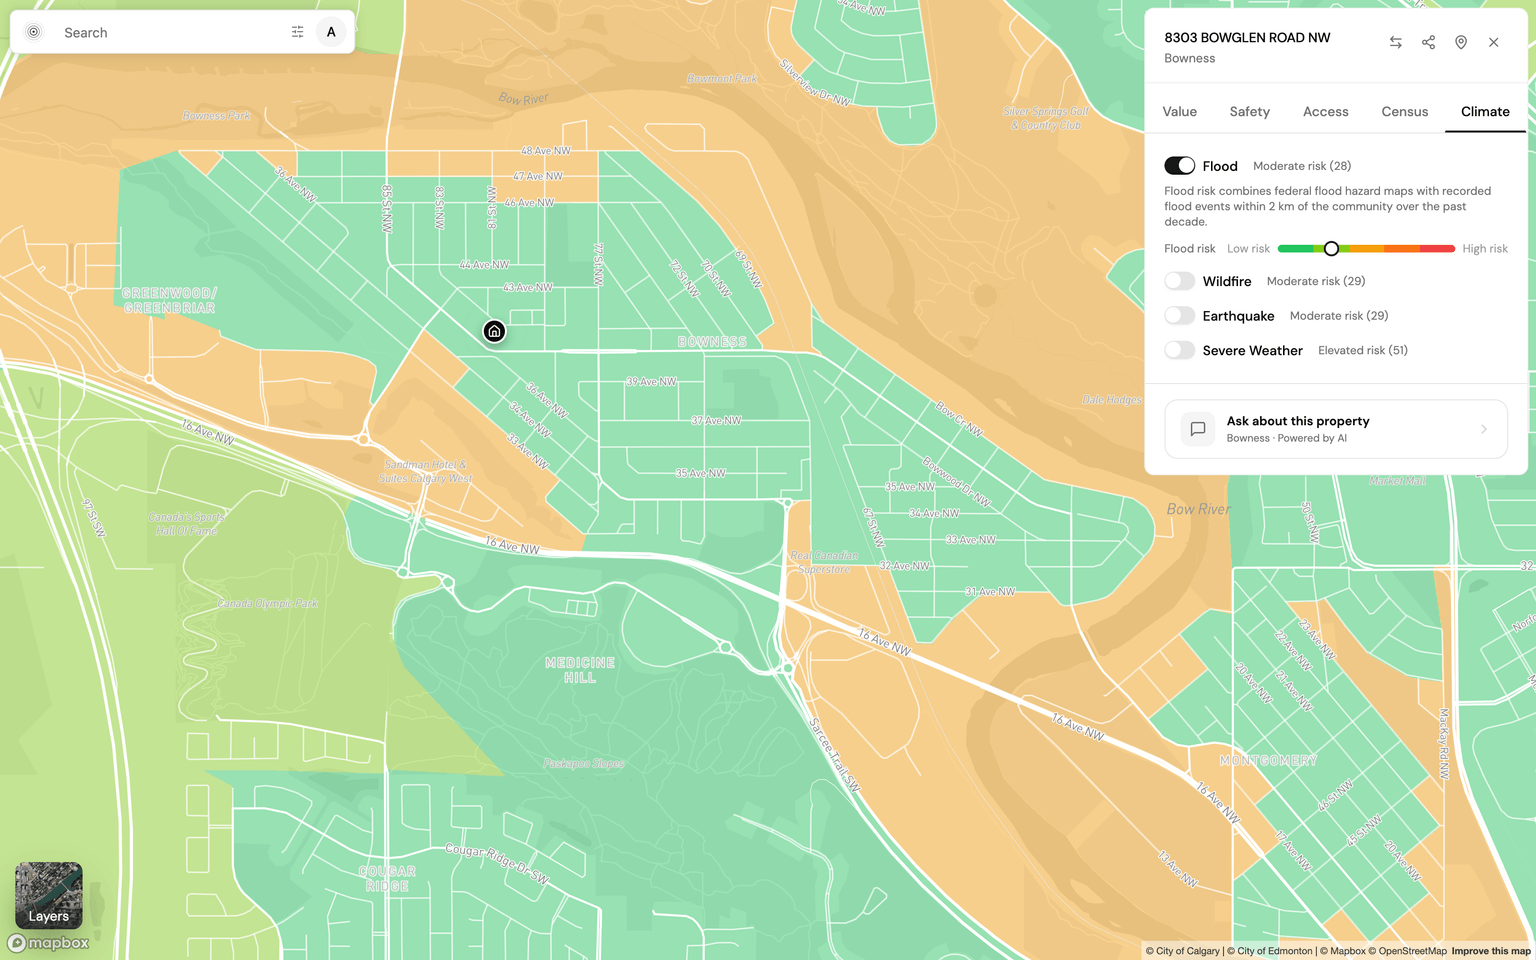Click the Real Canadian Superstore map label

tap(824, 562)
